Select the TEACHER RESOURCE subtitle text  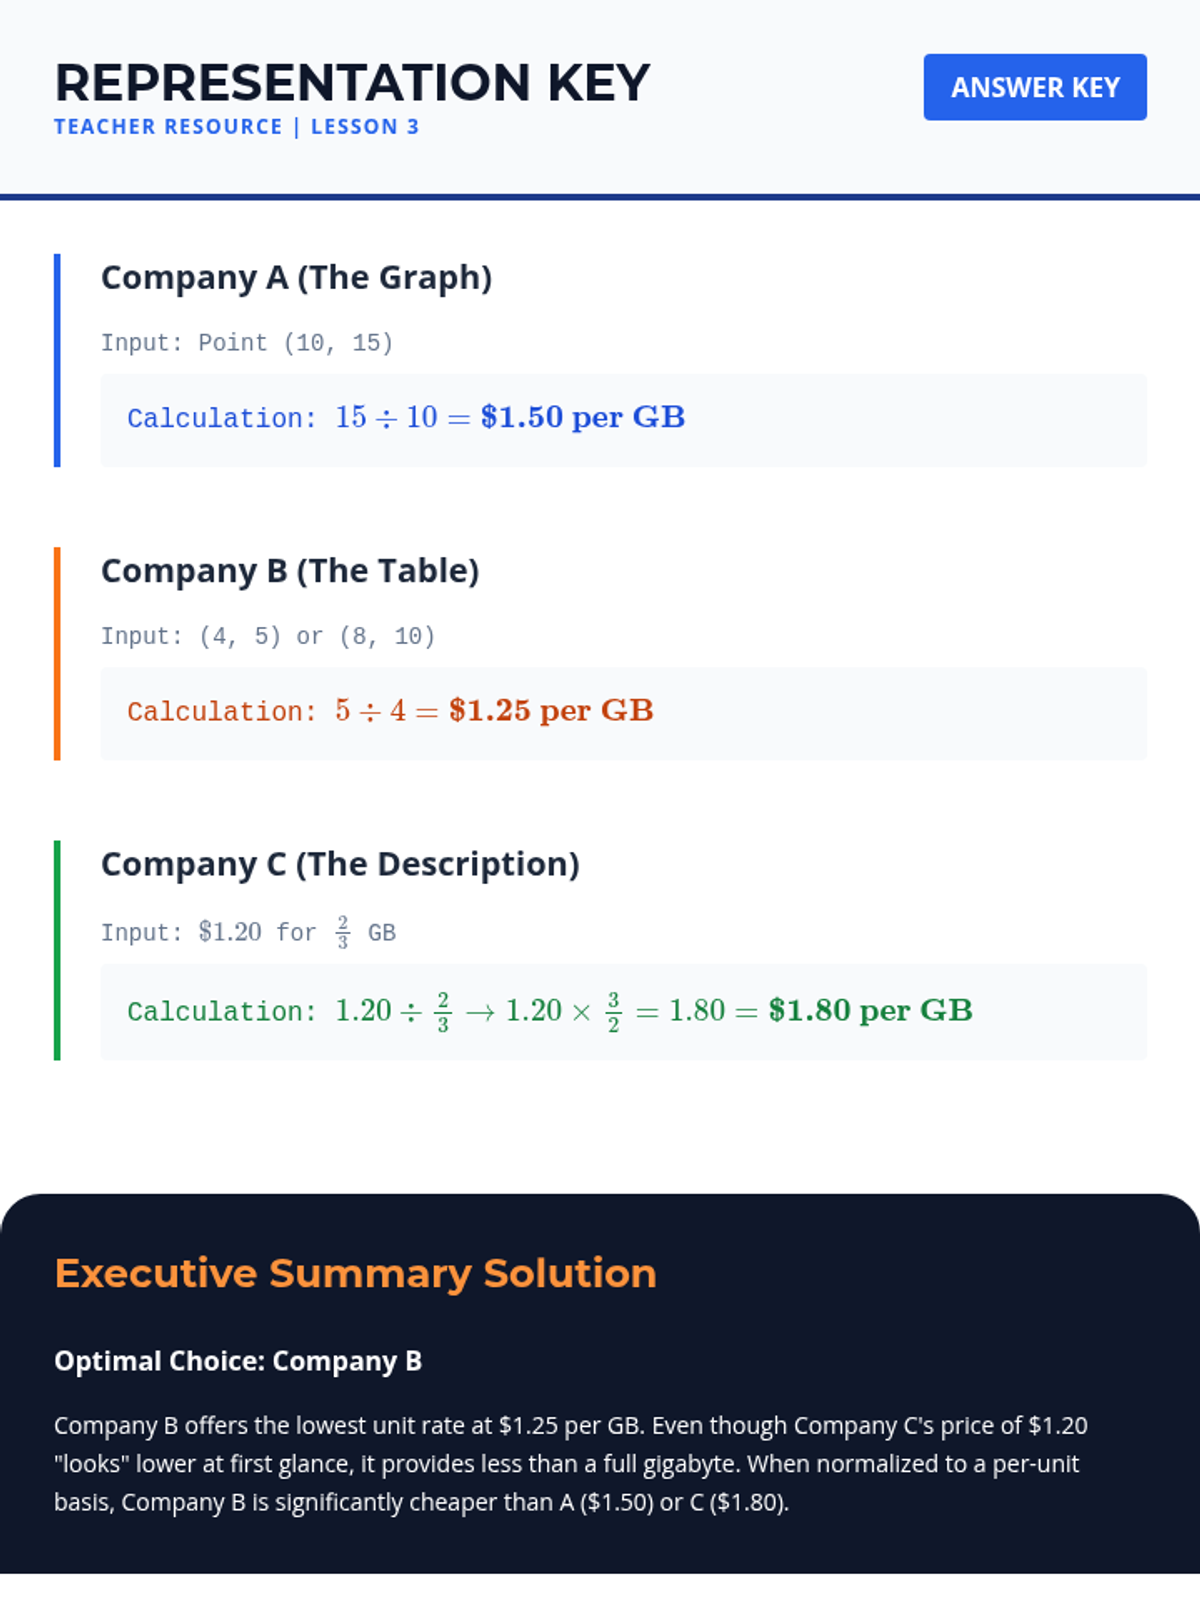(168, 127)
